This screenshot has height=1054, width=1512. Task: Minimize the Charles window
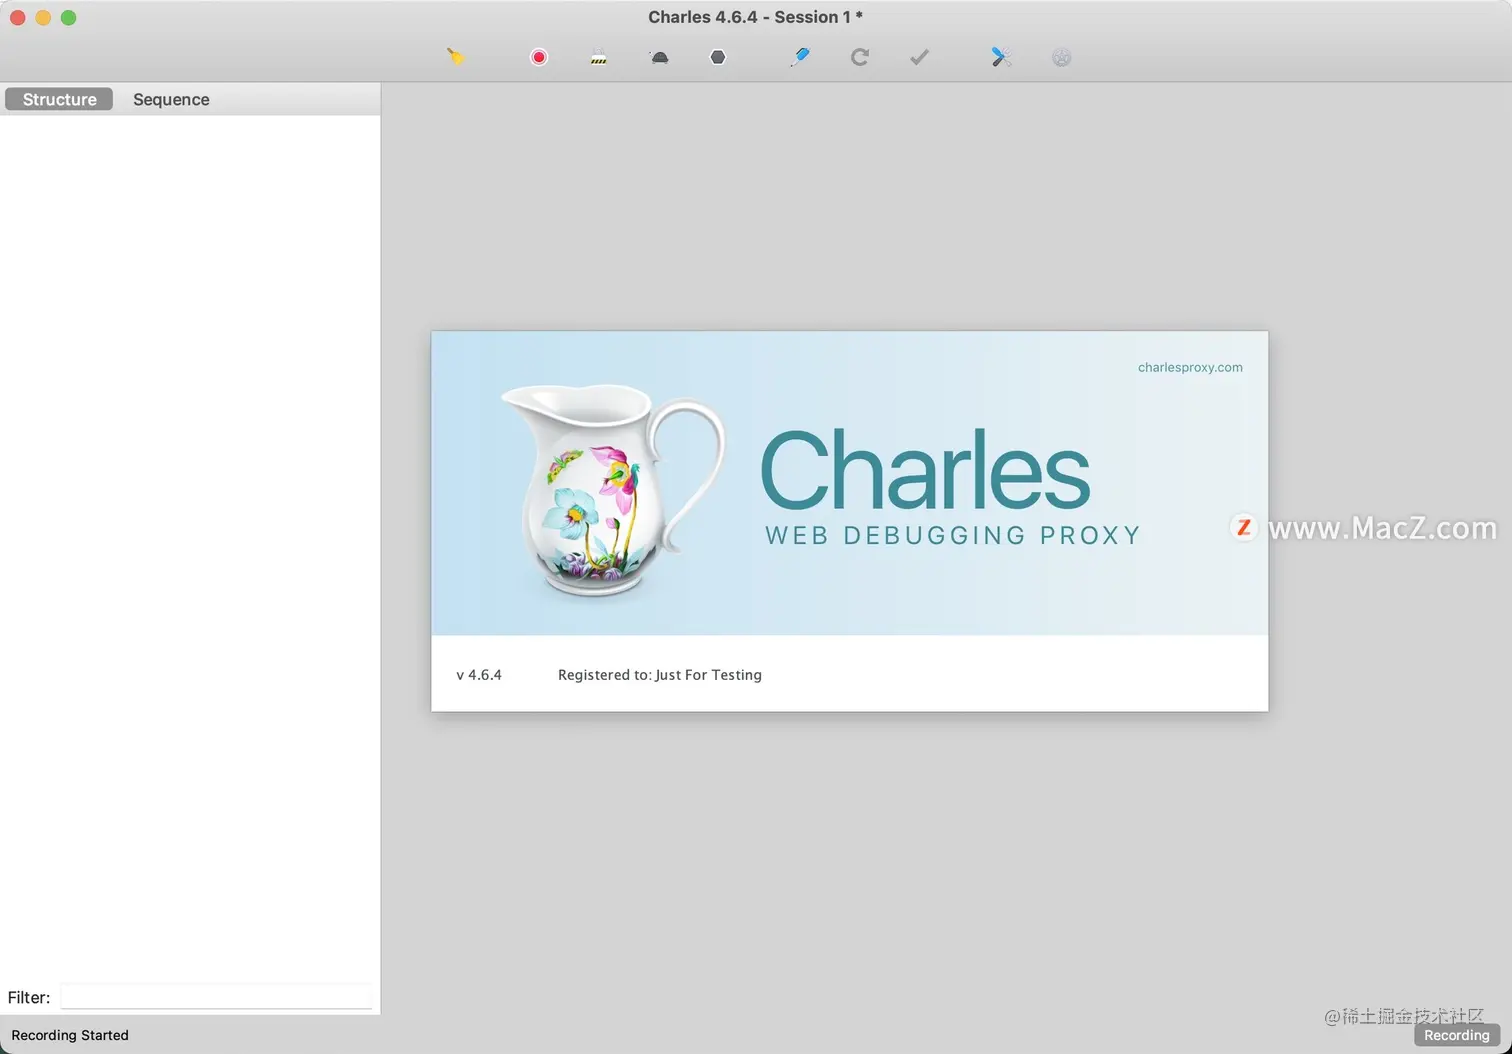pos(43,17)
